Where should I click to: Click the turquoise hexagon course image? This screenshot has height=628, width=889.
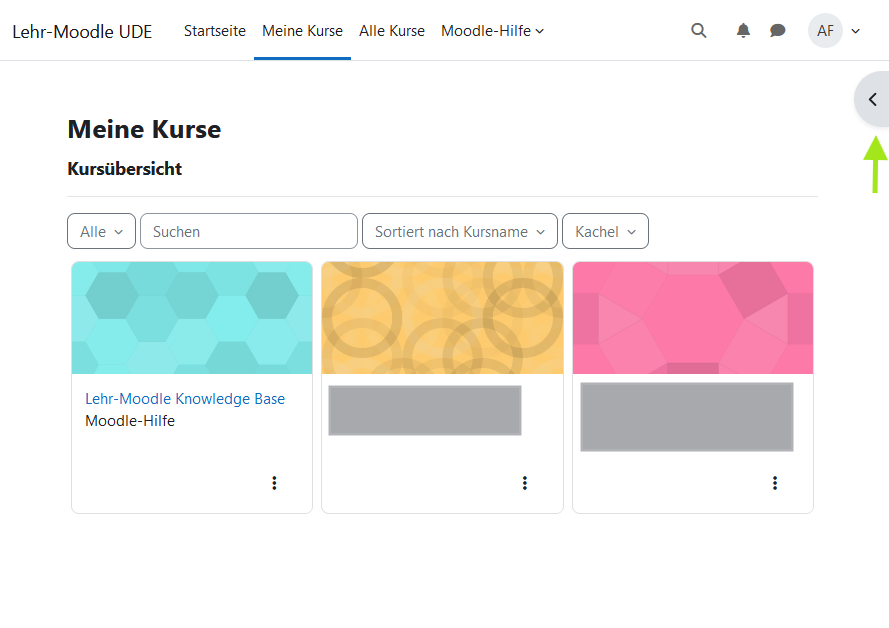[x=192, y=318]
